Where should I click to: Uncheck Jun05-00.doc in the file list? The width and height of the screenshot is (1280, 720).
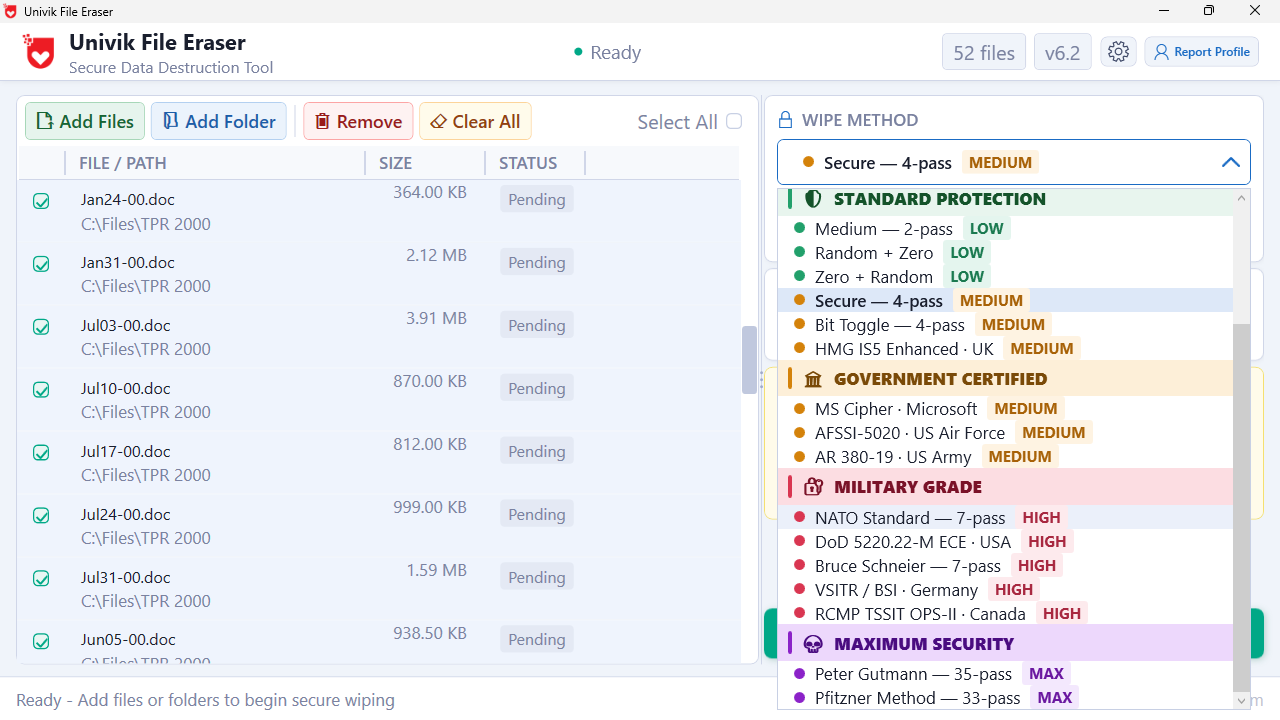tap(41, 640)
